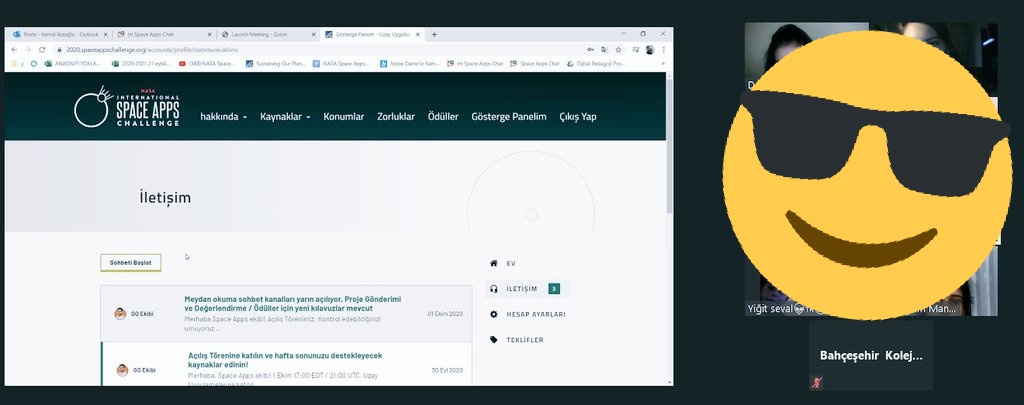Open the user profile avatar in Chrome toolbar

coord(649,50)
